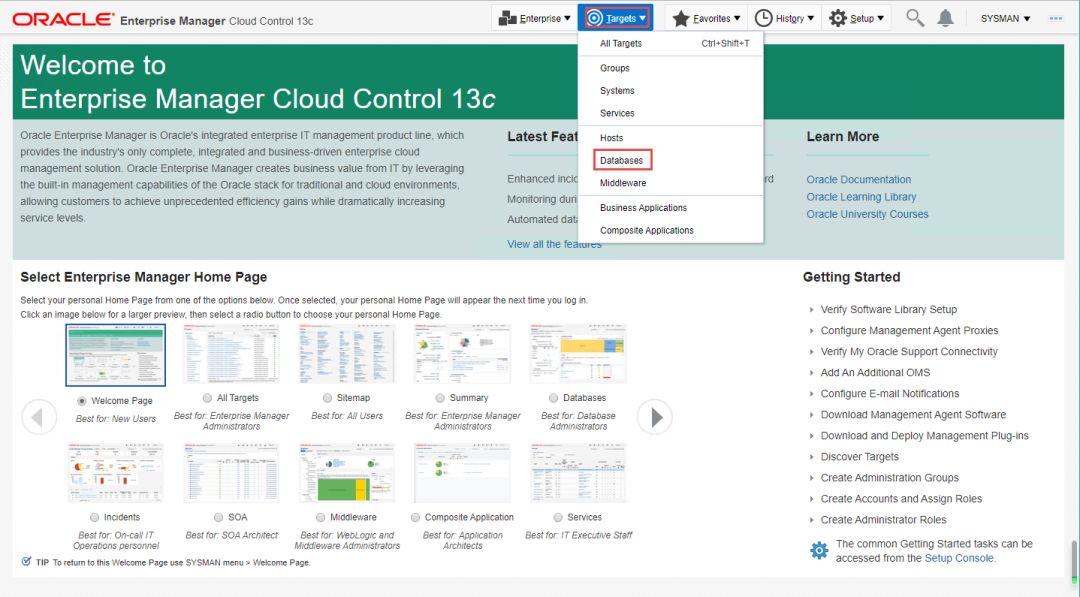Expand Download and Deploy Management Plug-ins

[x=811, y=436]
